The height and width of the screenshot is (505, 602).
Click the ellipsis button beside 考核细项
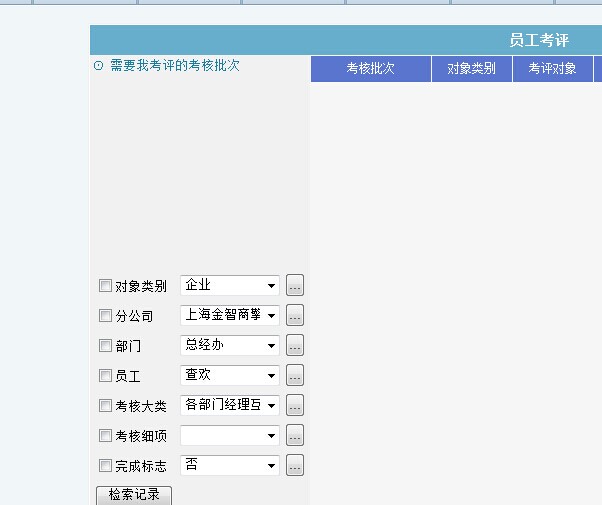tap(295, 436)
